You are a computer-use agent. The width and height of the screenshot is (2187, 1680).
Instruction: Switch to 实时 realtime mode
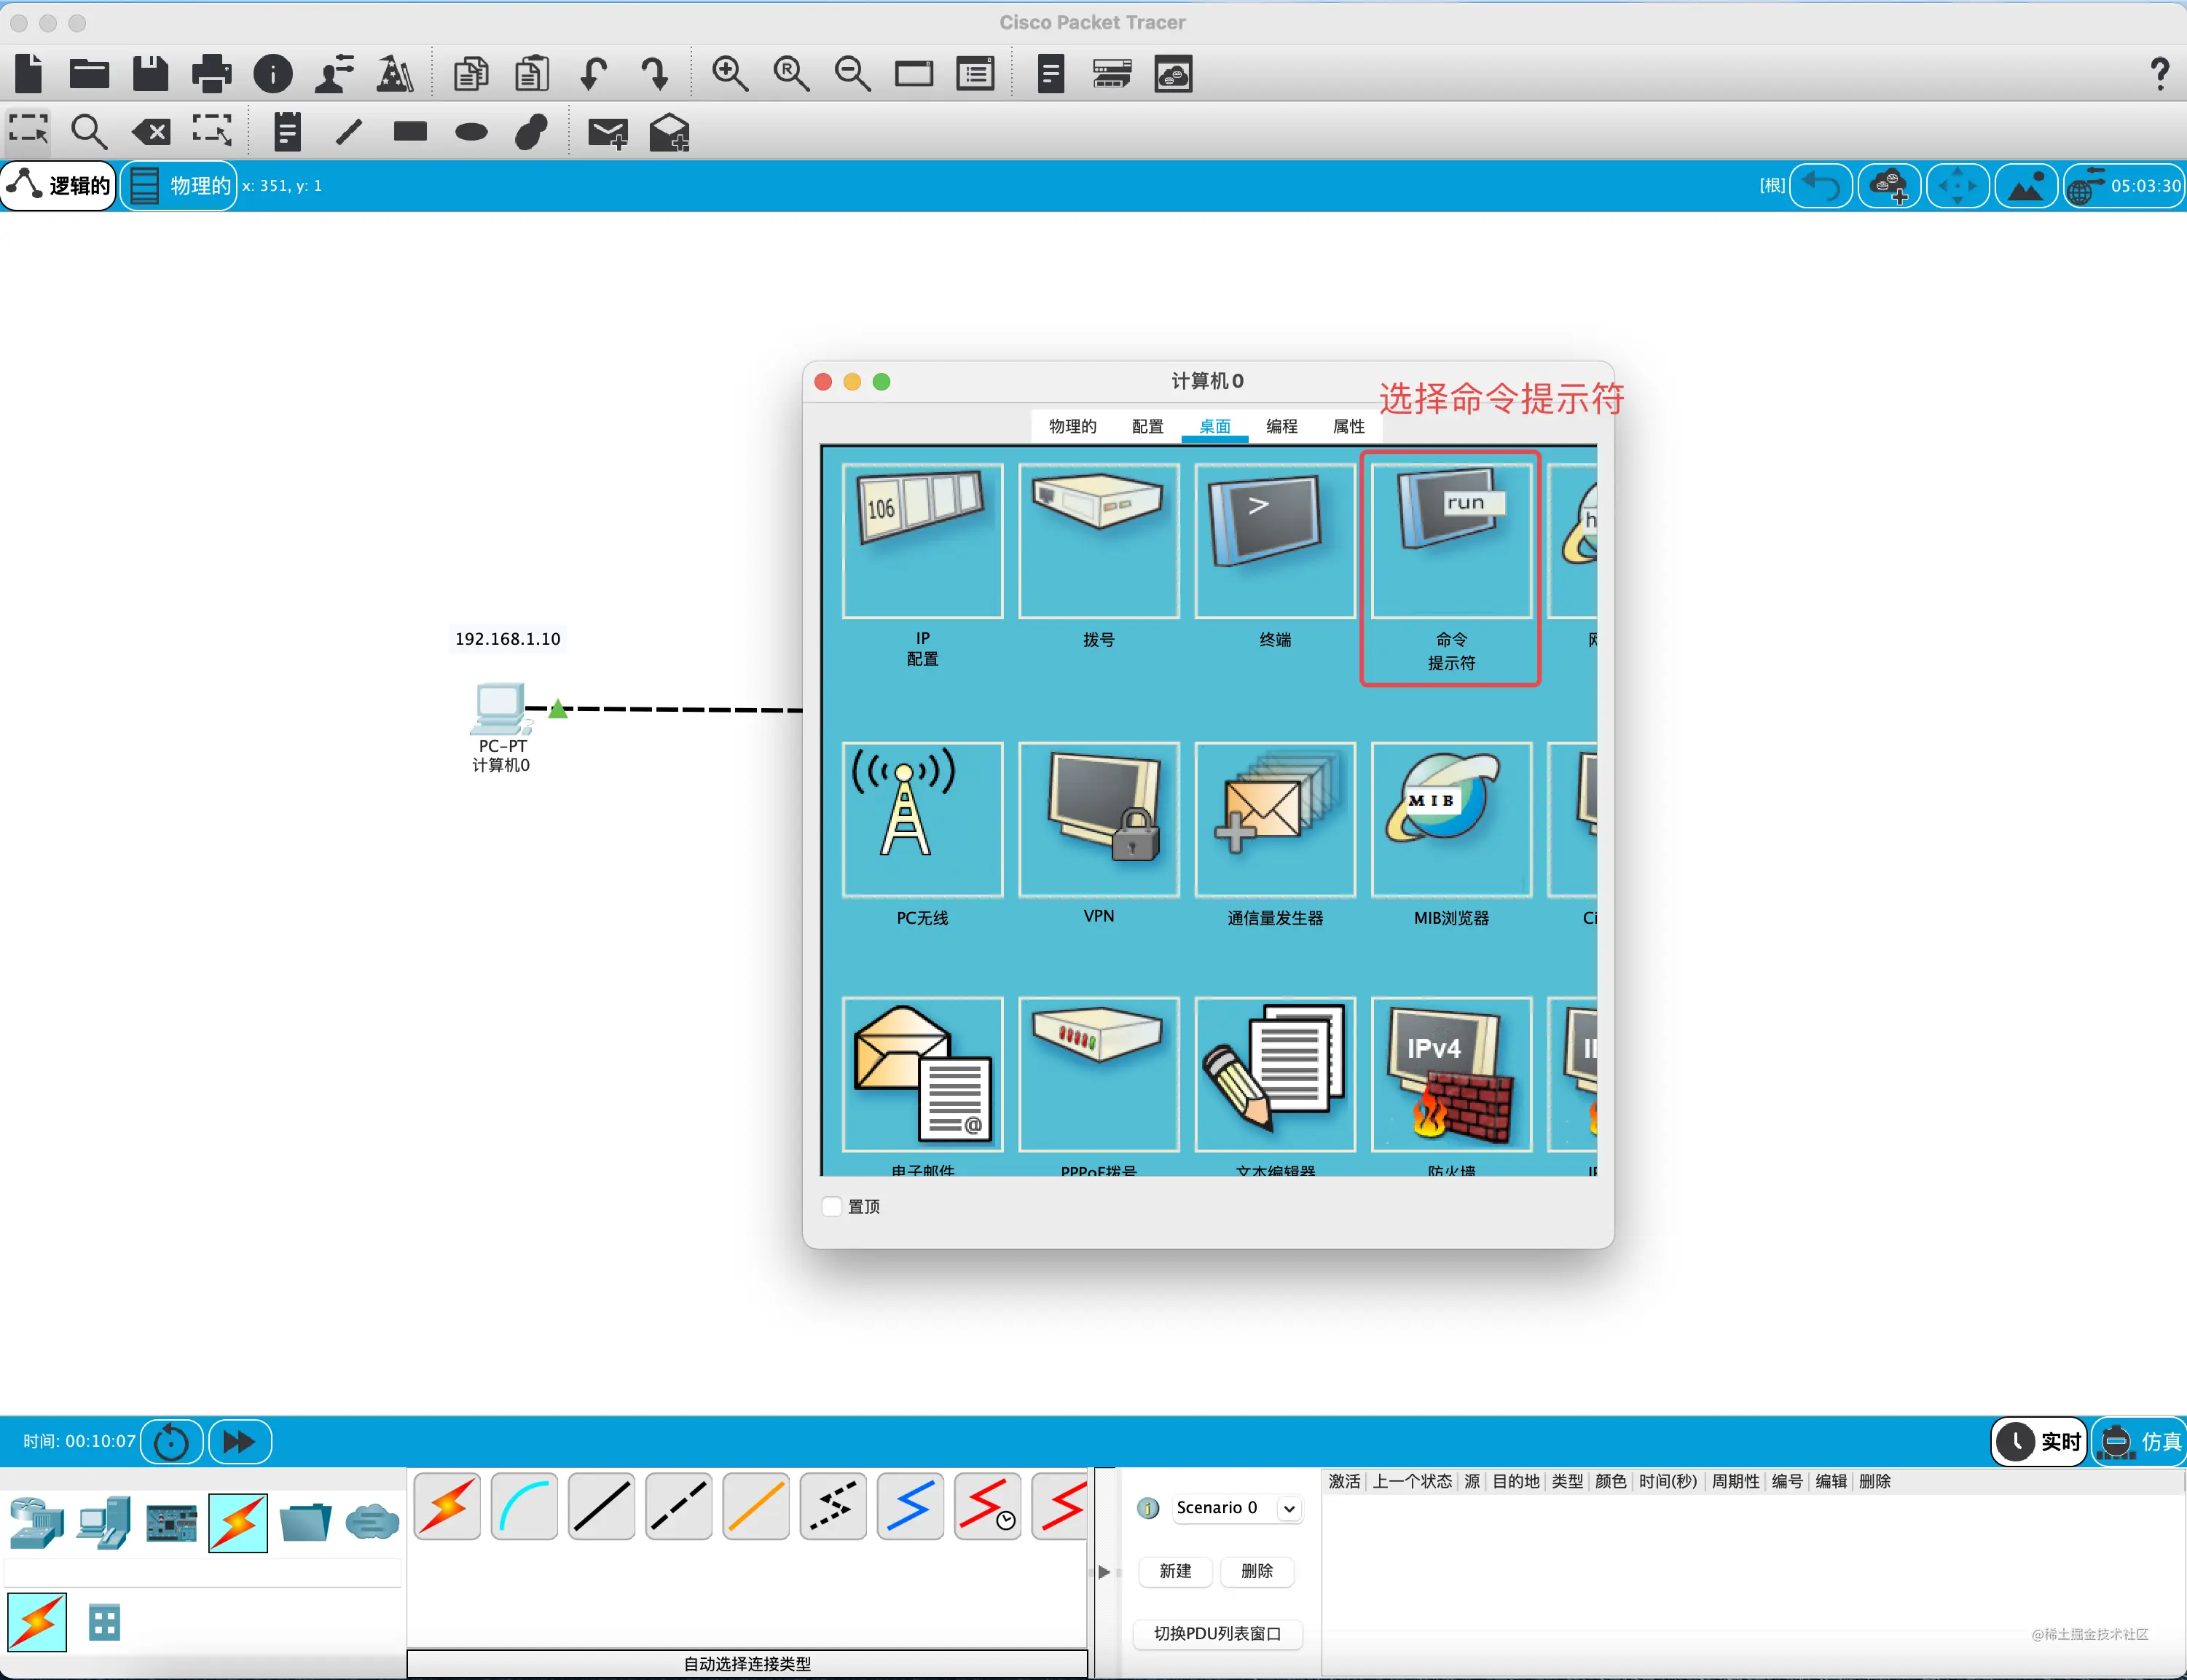point(2039,1441)
